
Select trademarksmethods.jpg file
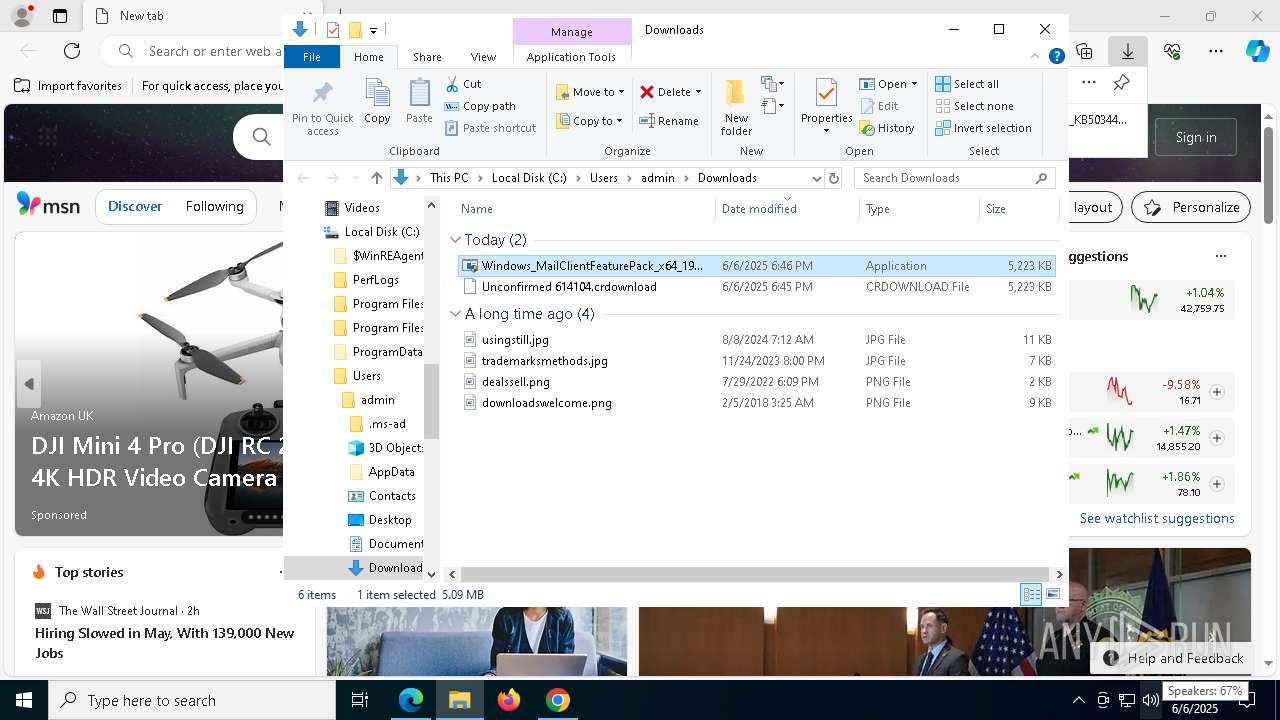(757, 361)
